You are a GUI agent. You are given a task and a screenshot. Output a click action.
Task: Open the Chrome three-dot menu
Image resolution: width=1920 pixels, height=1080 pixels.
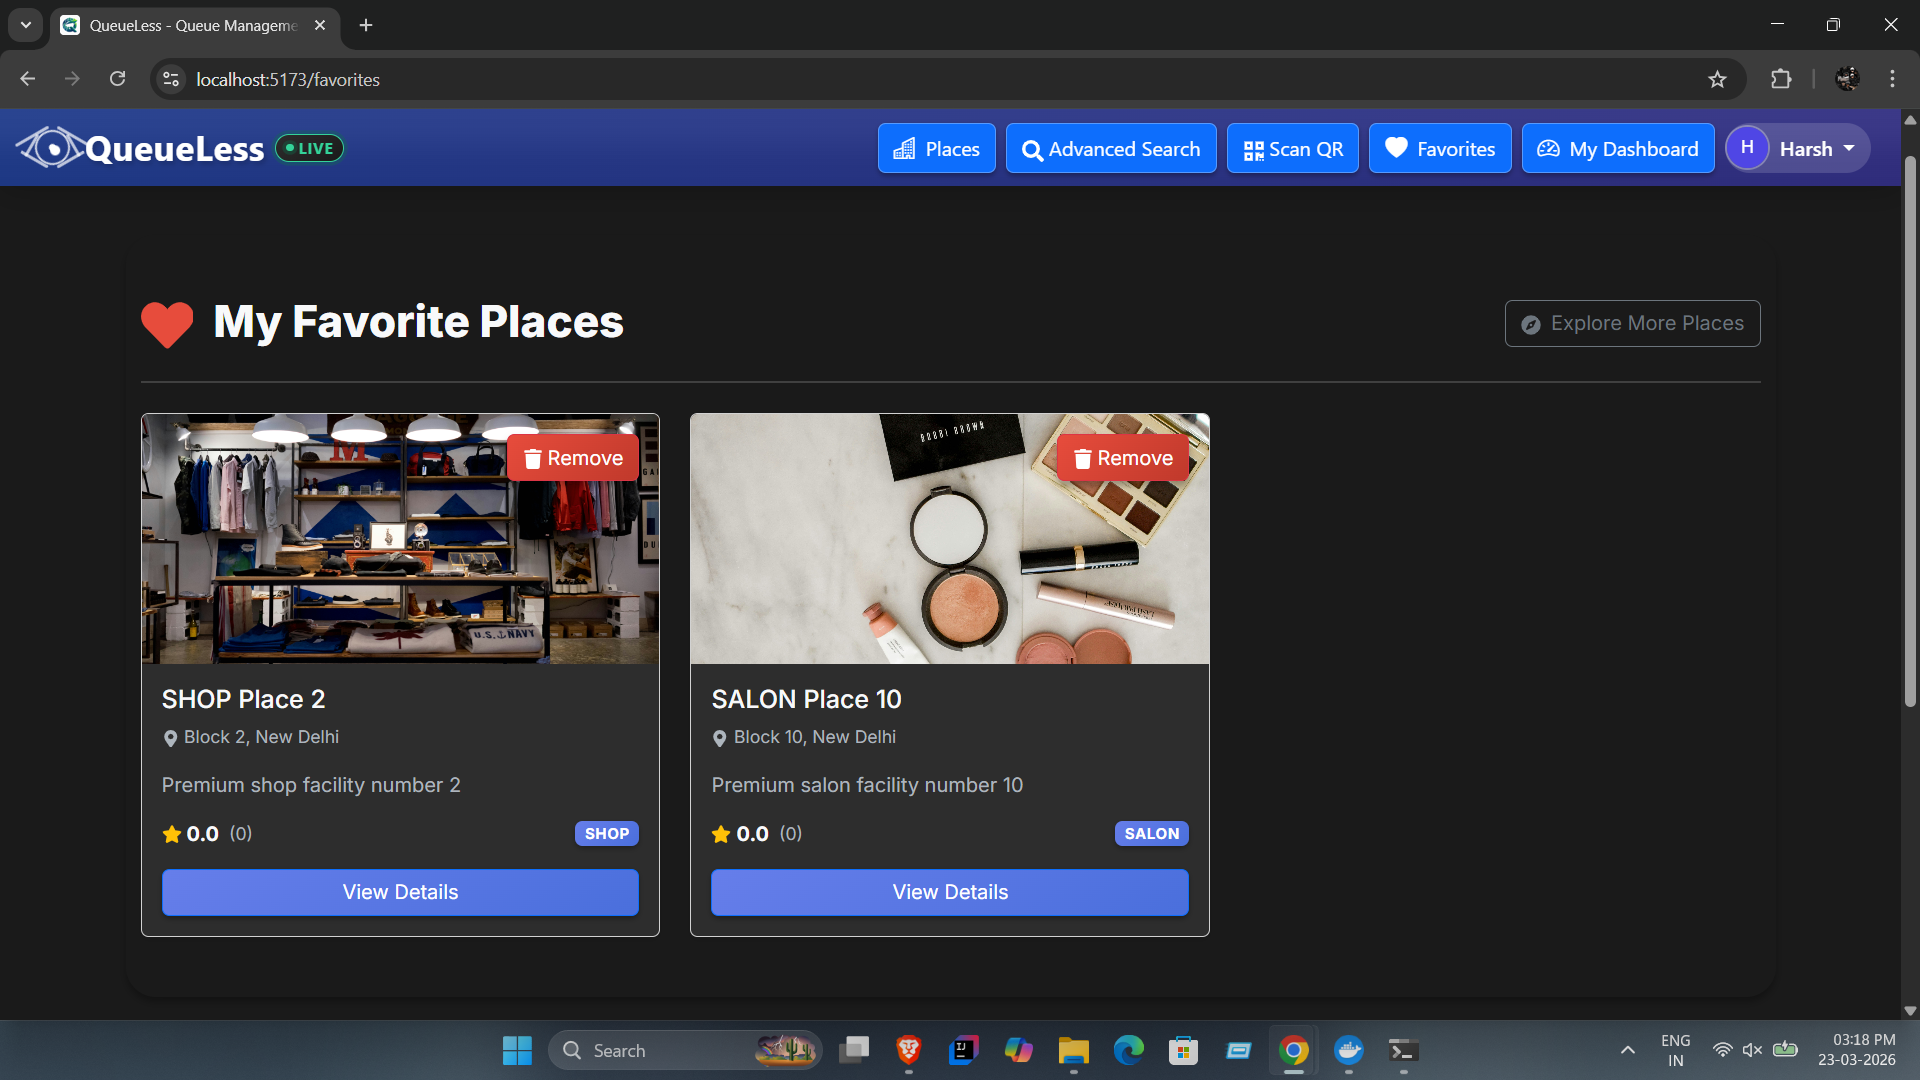(x=1892, y=79)
